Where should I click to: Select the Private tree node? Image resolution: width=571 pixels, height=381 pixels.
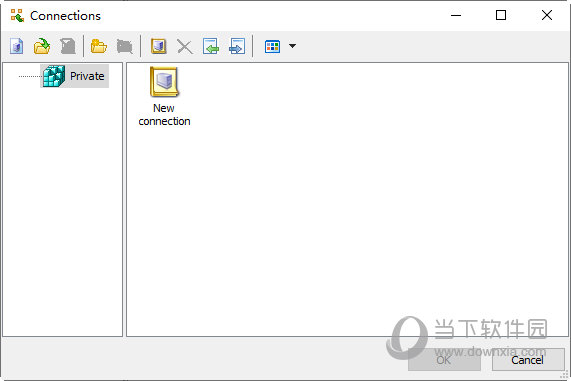74,76
